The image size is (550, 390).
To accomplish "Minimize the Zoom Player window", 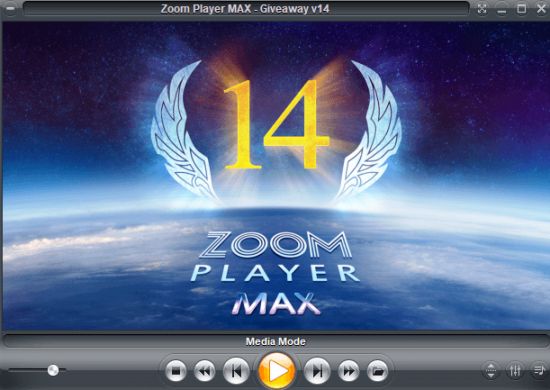I will (x=502, y=9).
